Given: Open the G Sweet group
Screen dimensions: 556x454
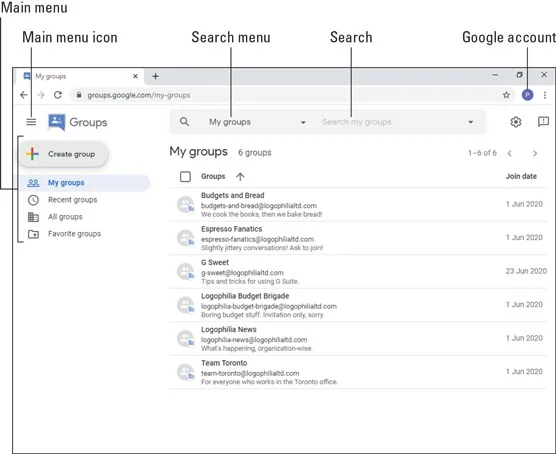Looking at the screenshot, I should pos(358,272).
